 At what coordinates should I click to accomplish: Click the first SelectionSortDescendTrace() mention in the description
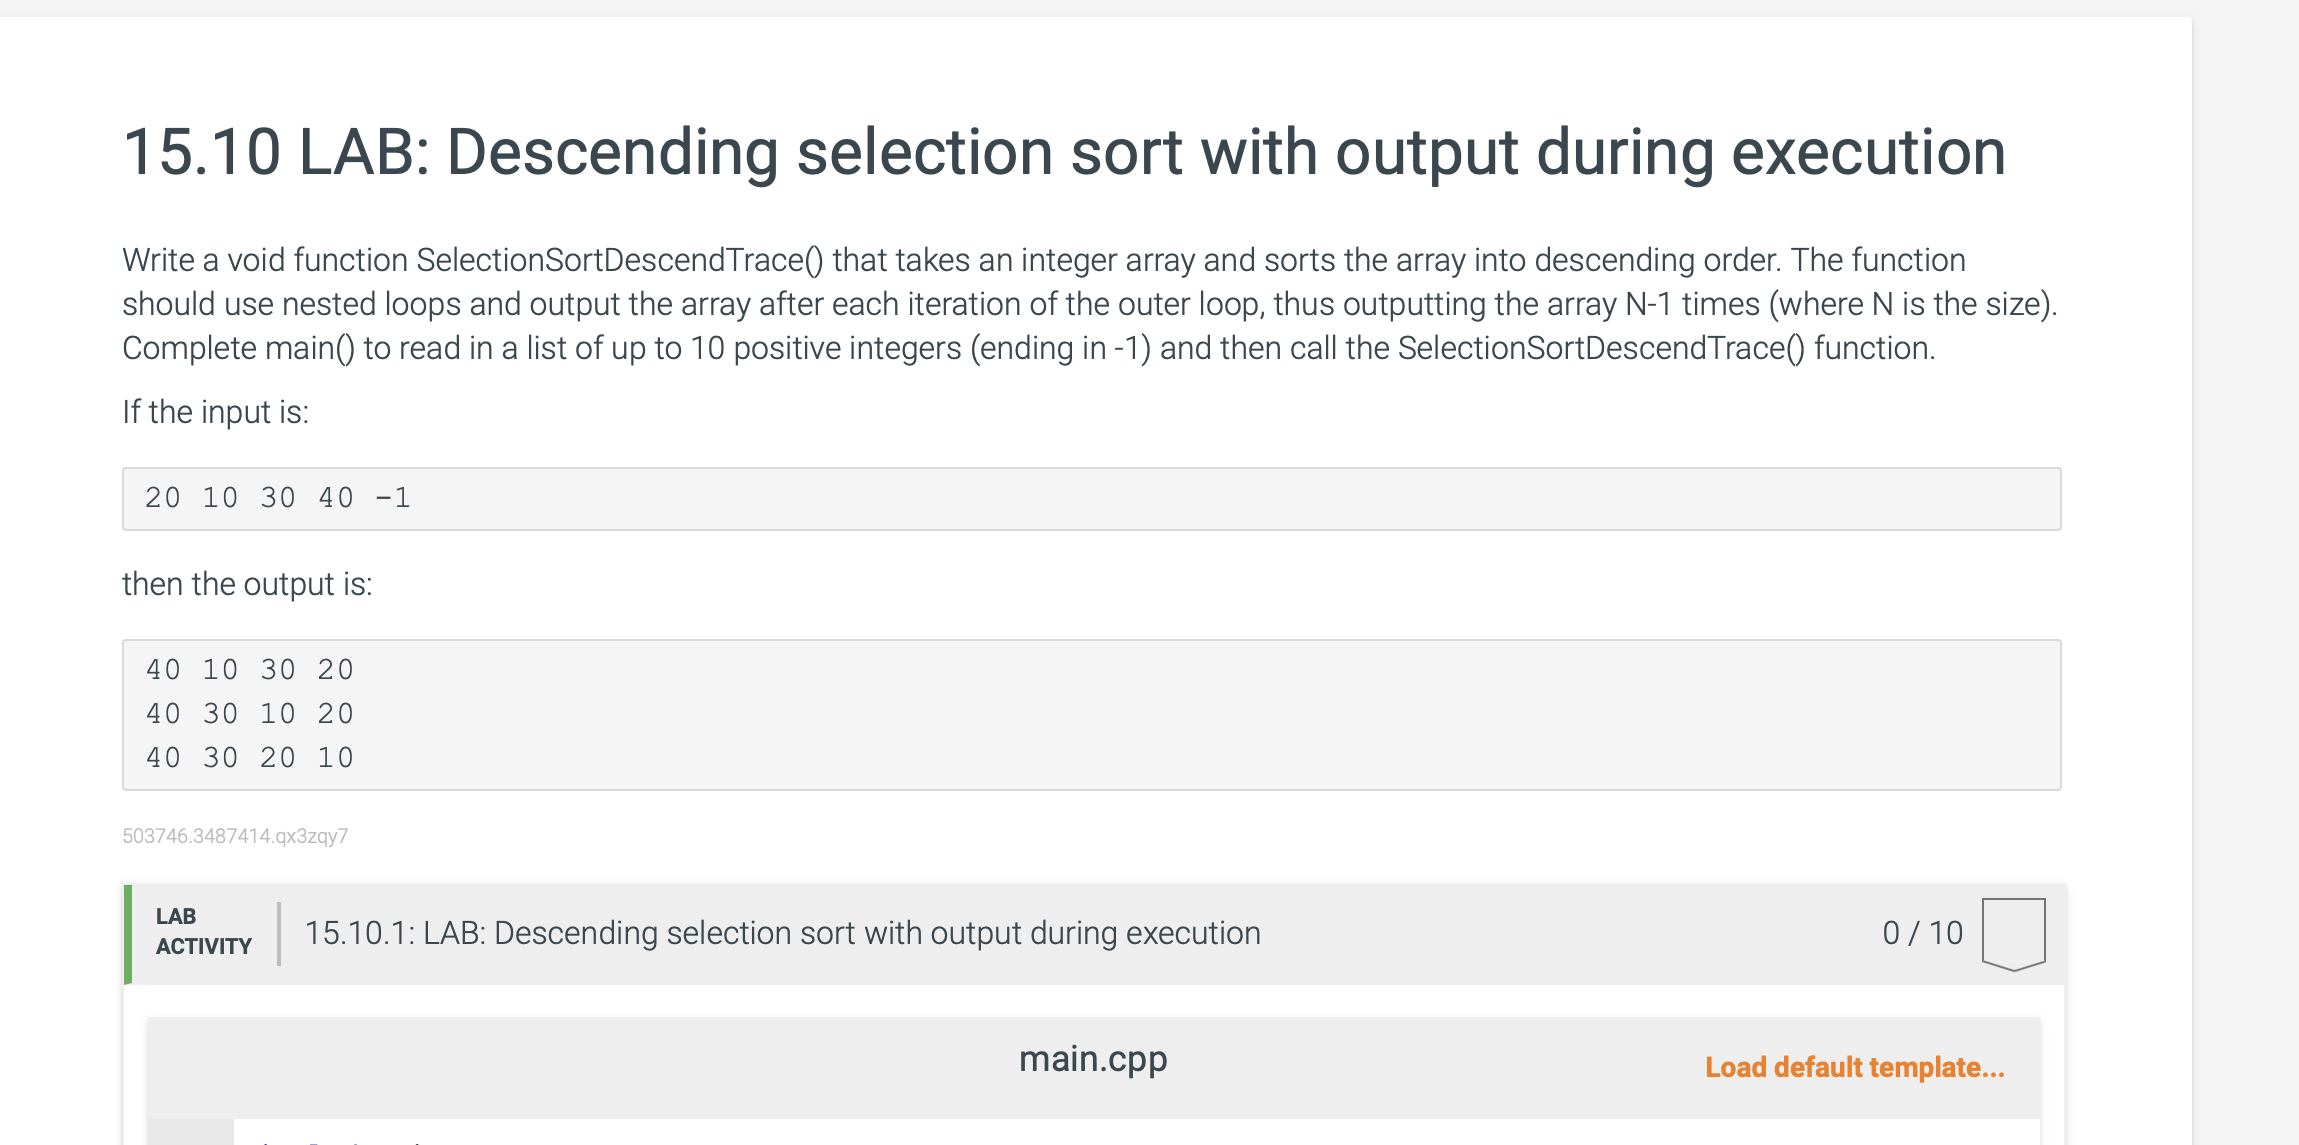click(620, 260)
